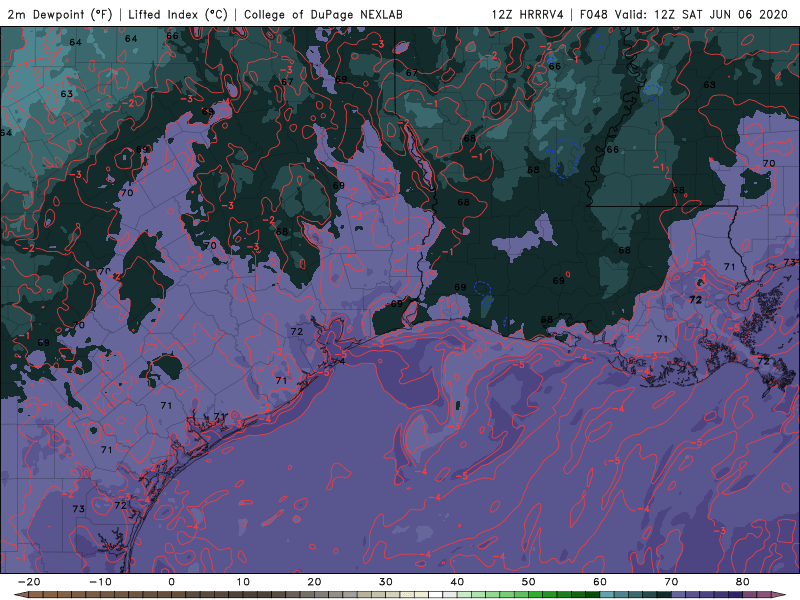Image resolution: width=800 pixels, height=600 pixels.
Task: Click the "College of DuPage NEXLAB" label
Action: click(x=323, y=14)
